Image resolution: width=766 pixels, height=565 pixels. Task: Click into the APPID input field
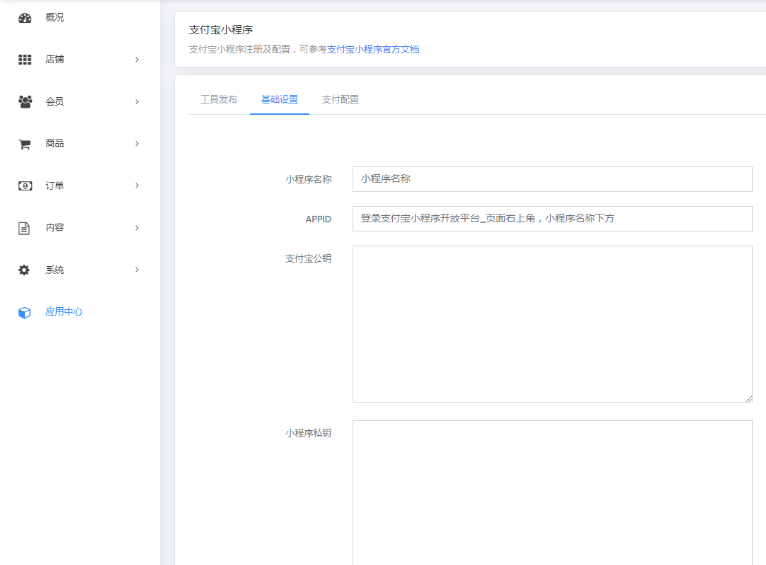[x=552, y=219]
